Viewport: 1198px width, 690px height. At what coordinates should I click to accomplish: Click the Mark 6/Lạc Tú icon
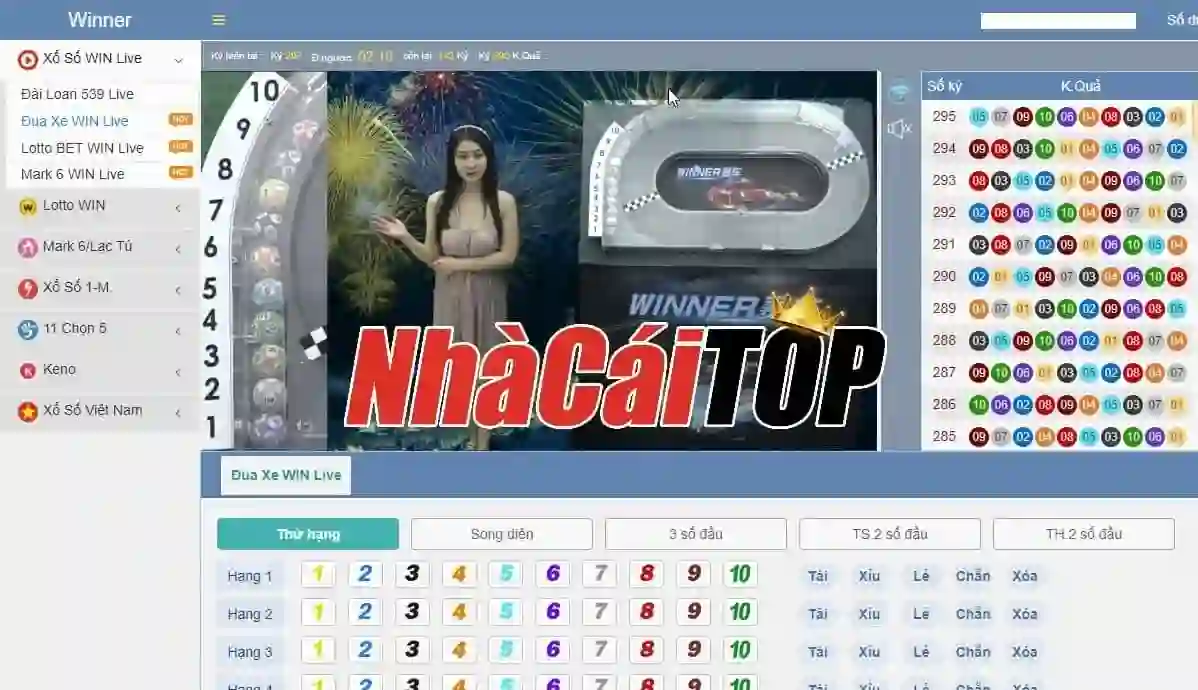coord(28,247)
